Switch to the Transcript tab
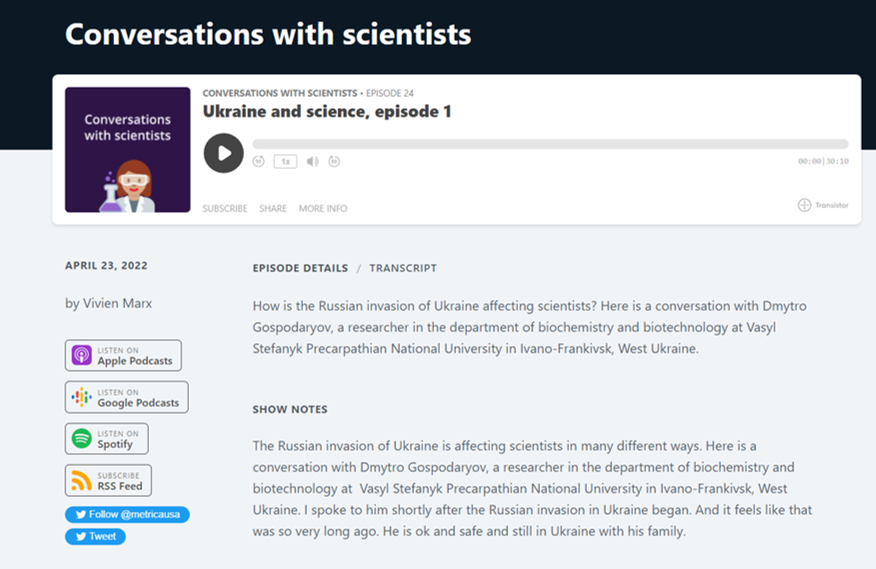 pyautogui.click(x=402, y=268)
